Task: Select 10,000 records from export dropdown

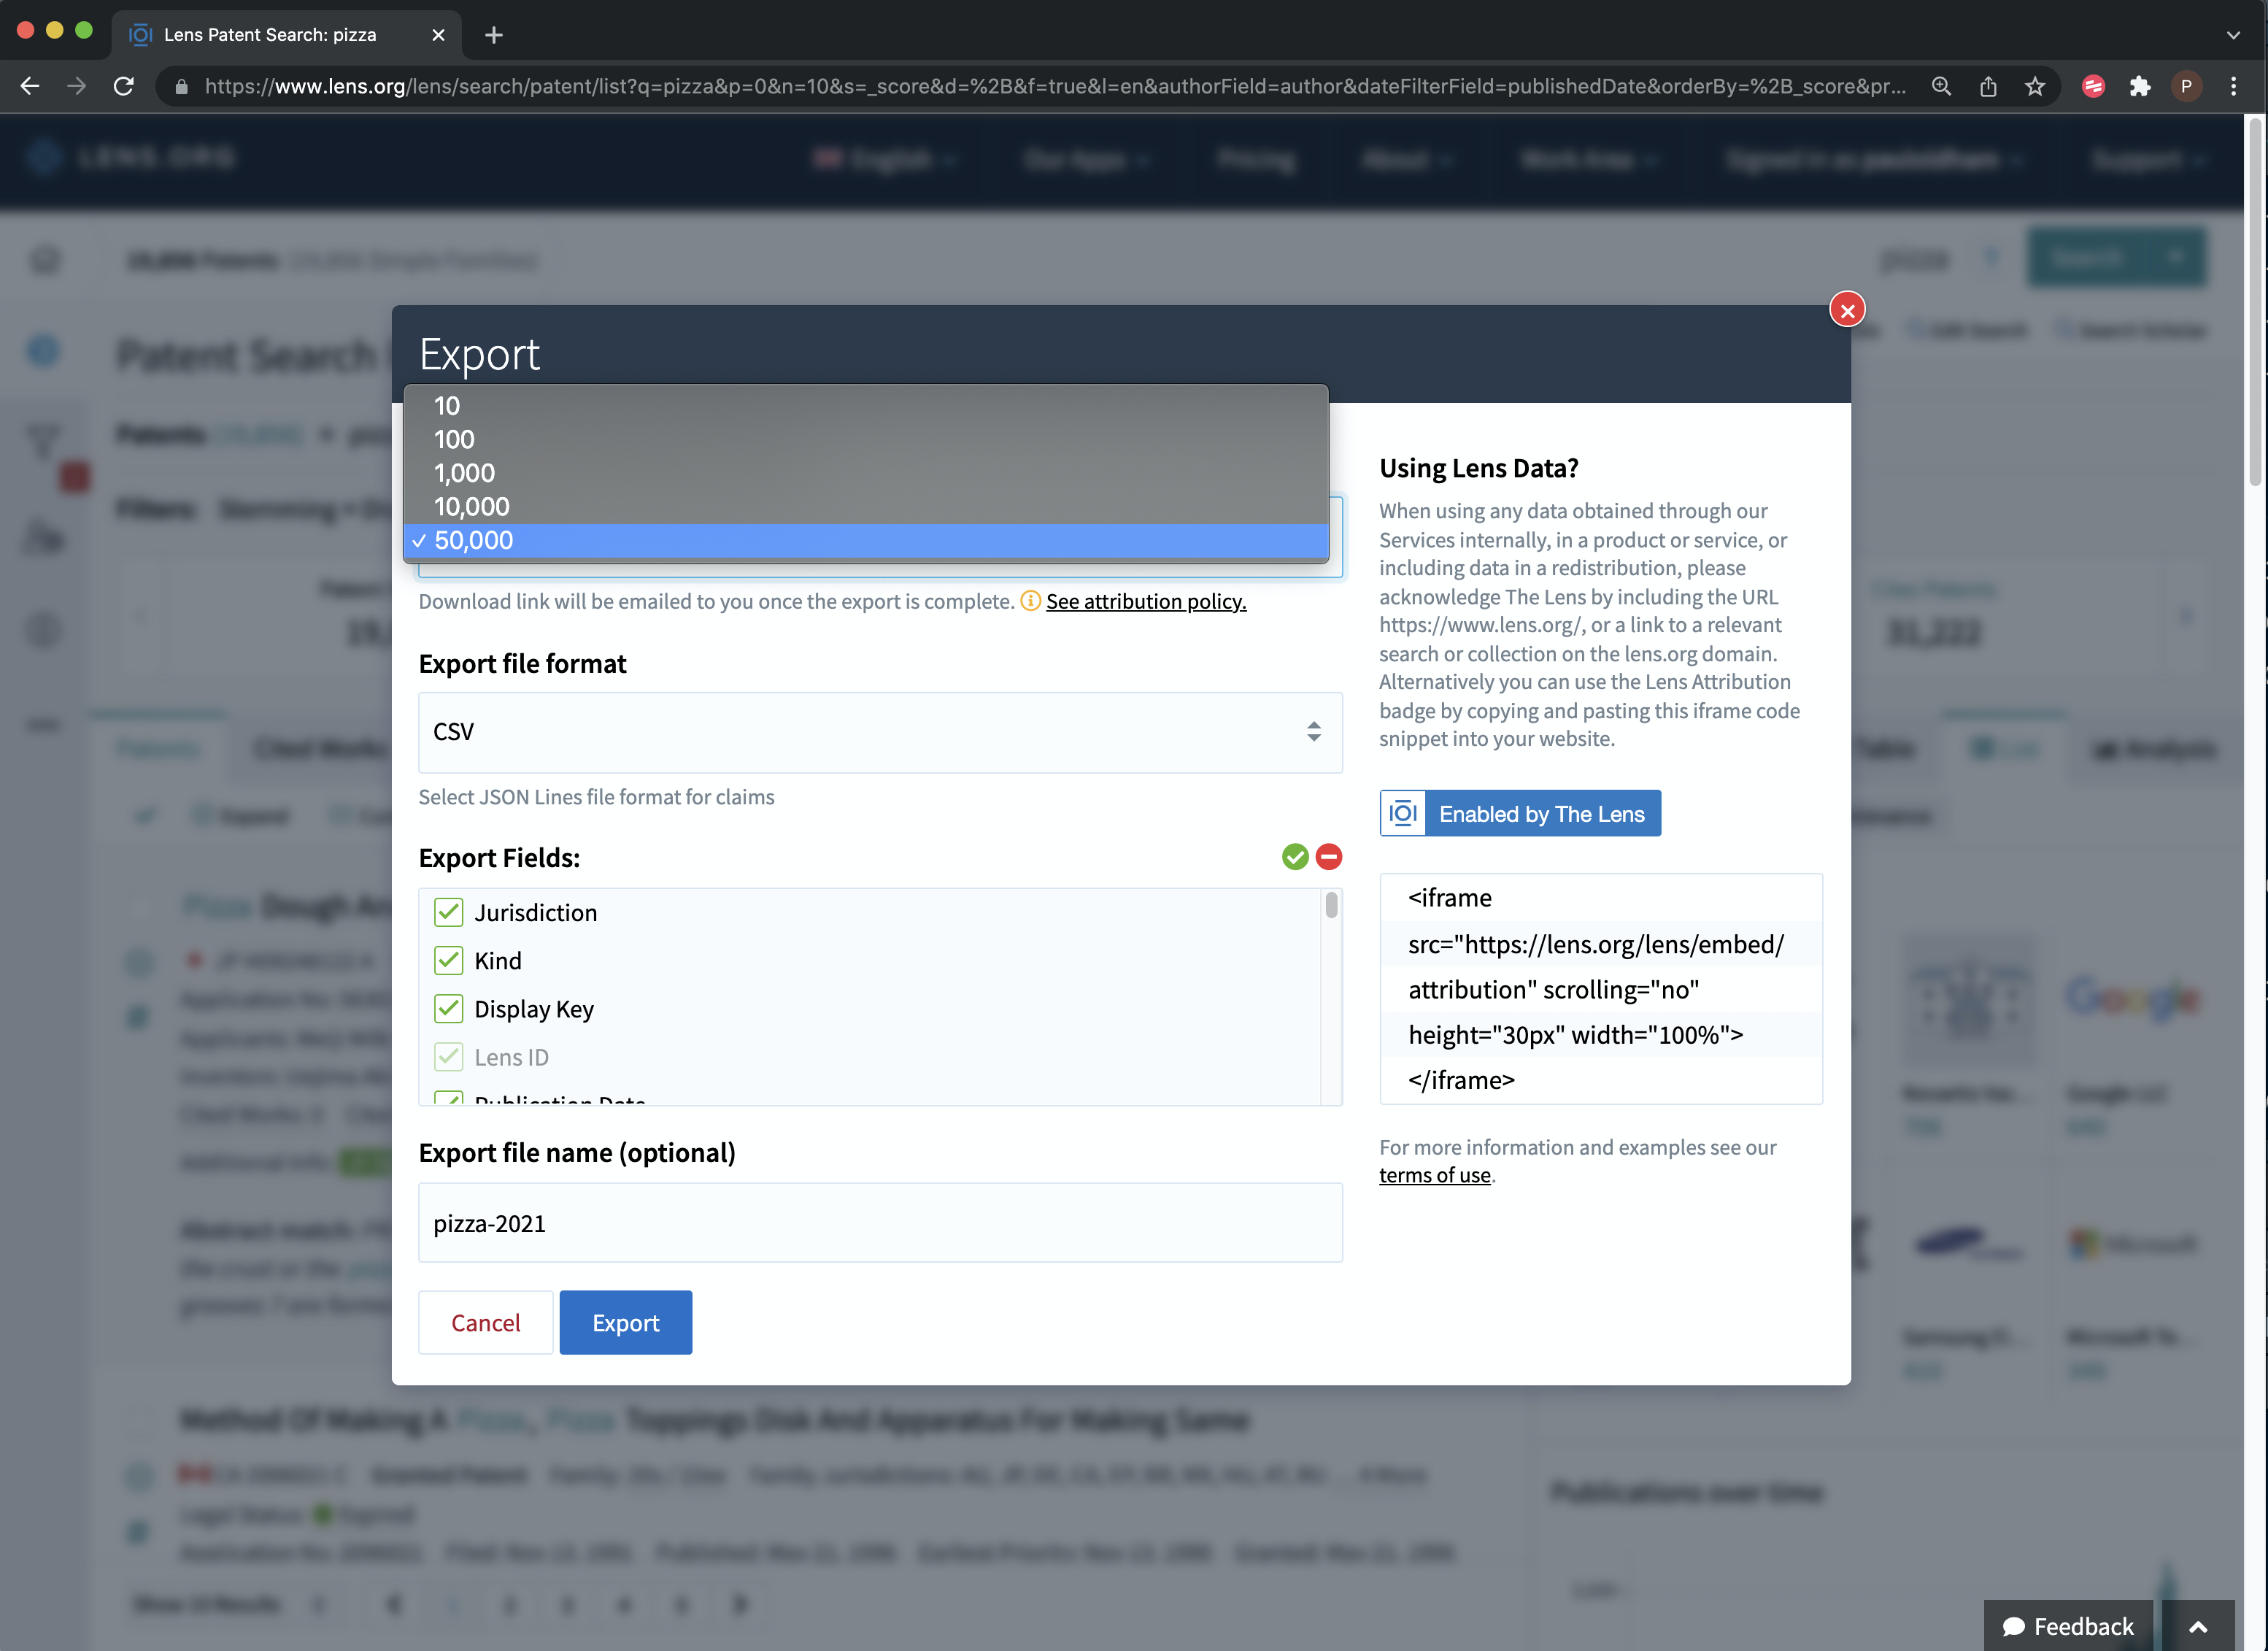Action: (470, 506)
